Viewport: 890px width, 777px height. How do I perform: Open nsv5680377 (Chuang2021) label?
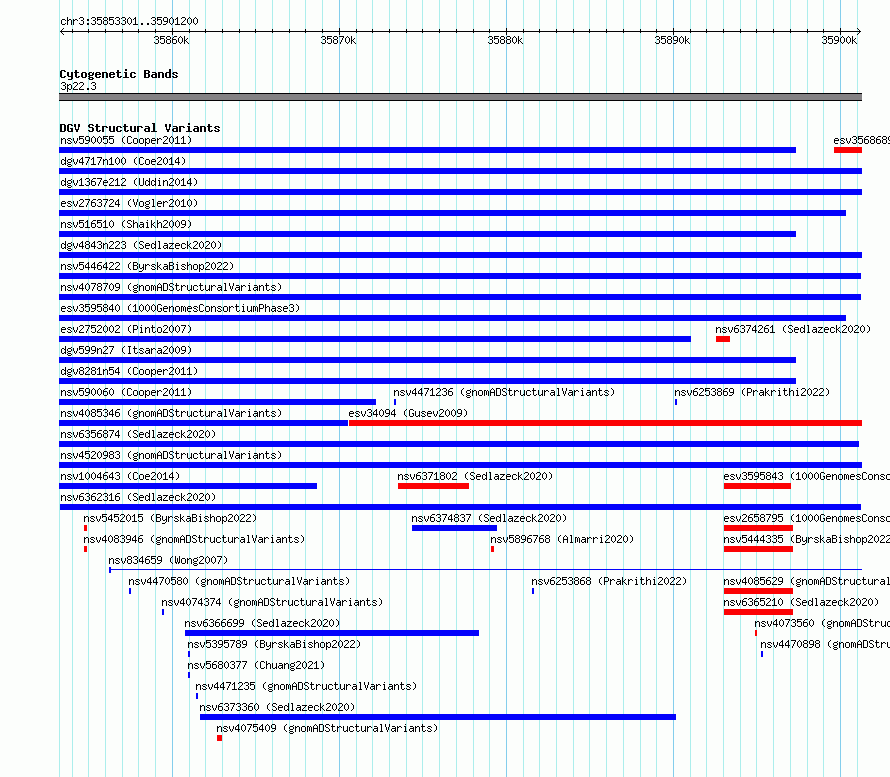256,665
